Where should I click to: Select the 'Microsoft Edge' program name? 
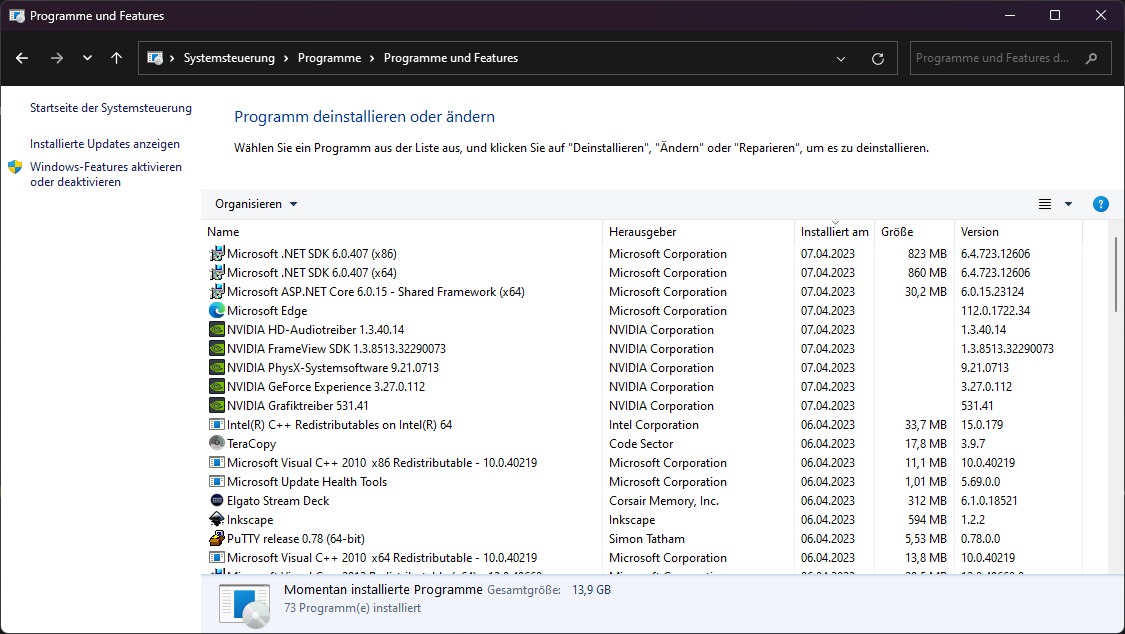(x=267, y=311)
